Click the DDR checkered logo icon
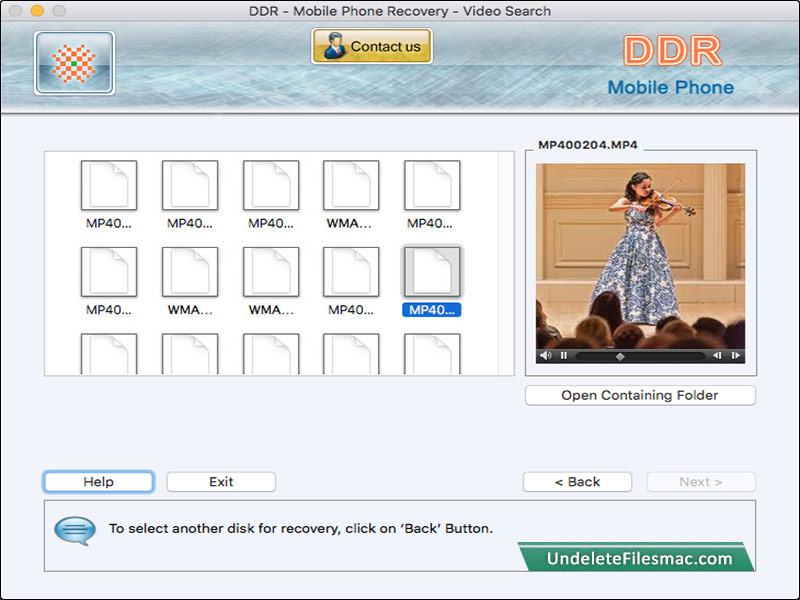This screenshot has height=600, width=800. tap(74, 63)
